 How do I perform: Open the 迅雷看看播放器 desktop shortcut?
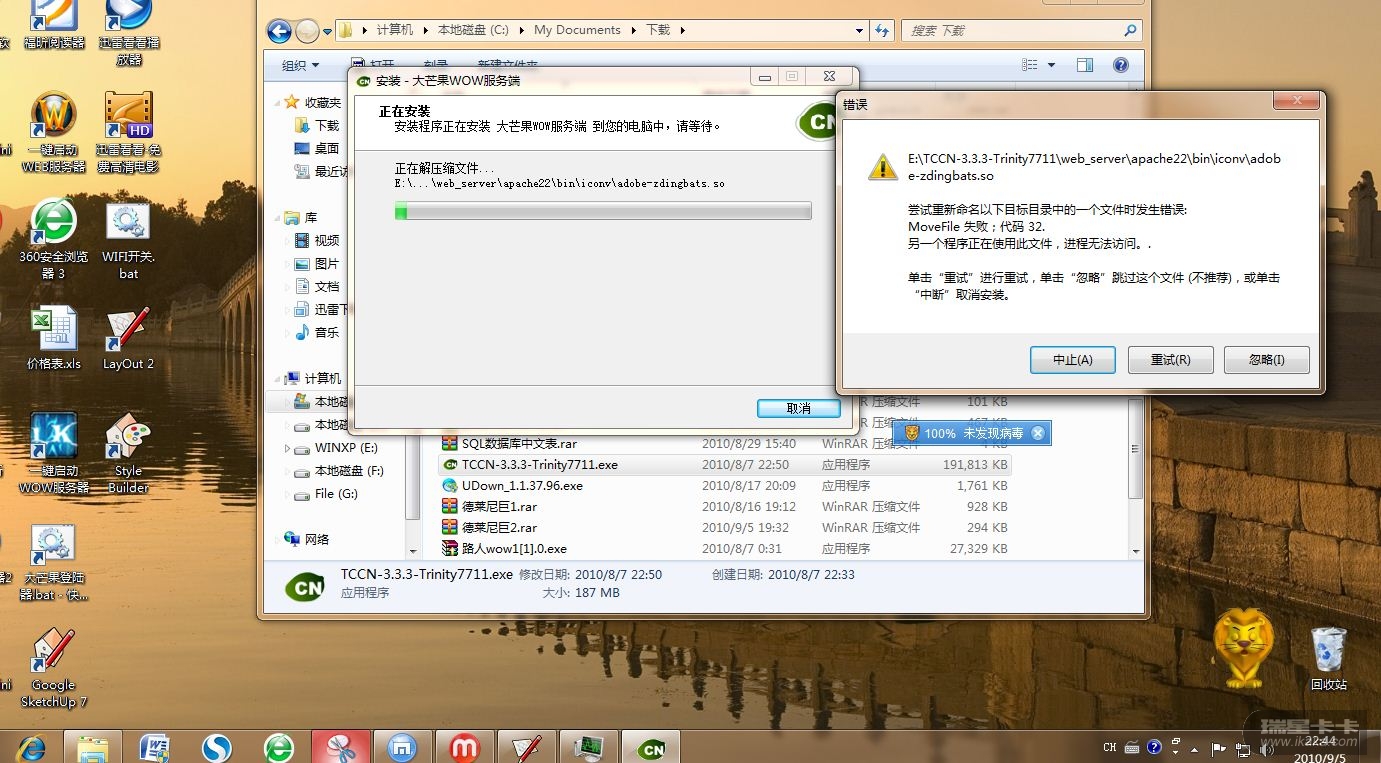(x=129, y=32)
